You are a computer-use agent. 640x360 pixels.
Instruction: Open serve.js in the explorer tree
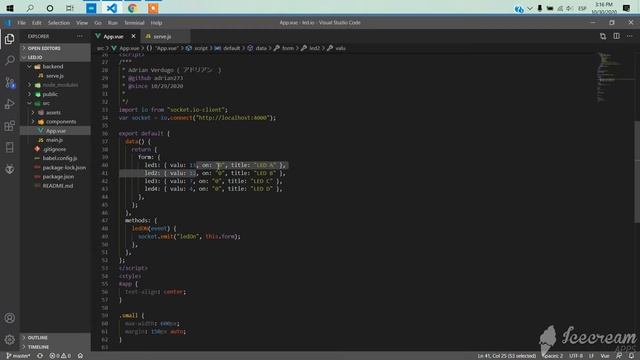56,76
